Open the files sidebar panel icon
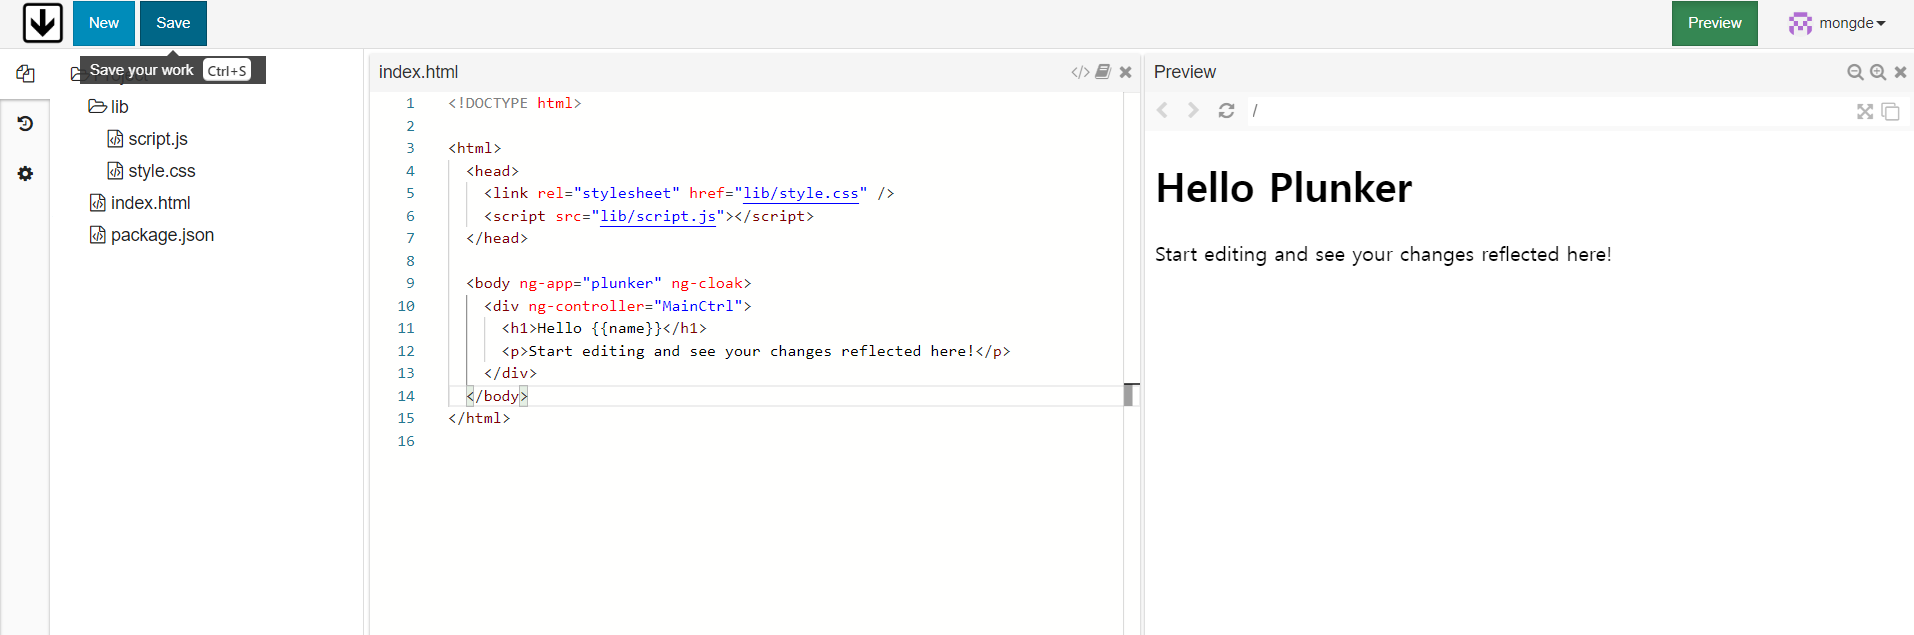This screenshot has width=1914, height=635. pos(25,74)
